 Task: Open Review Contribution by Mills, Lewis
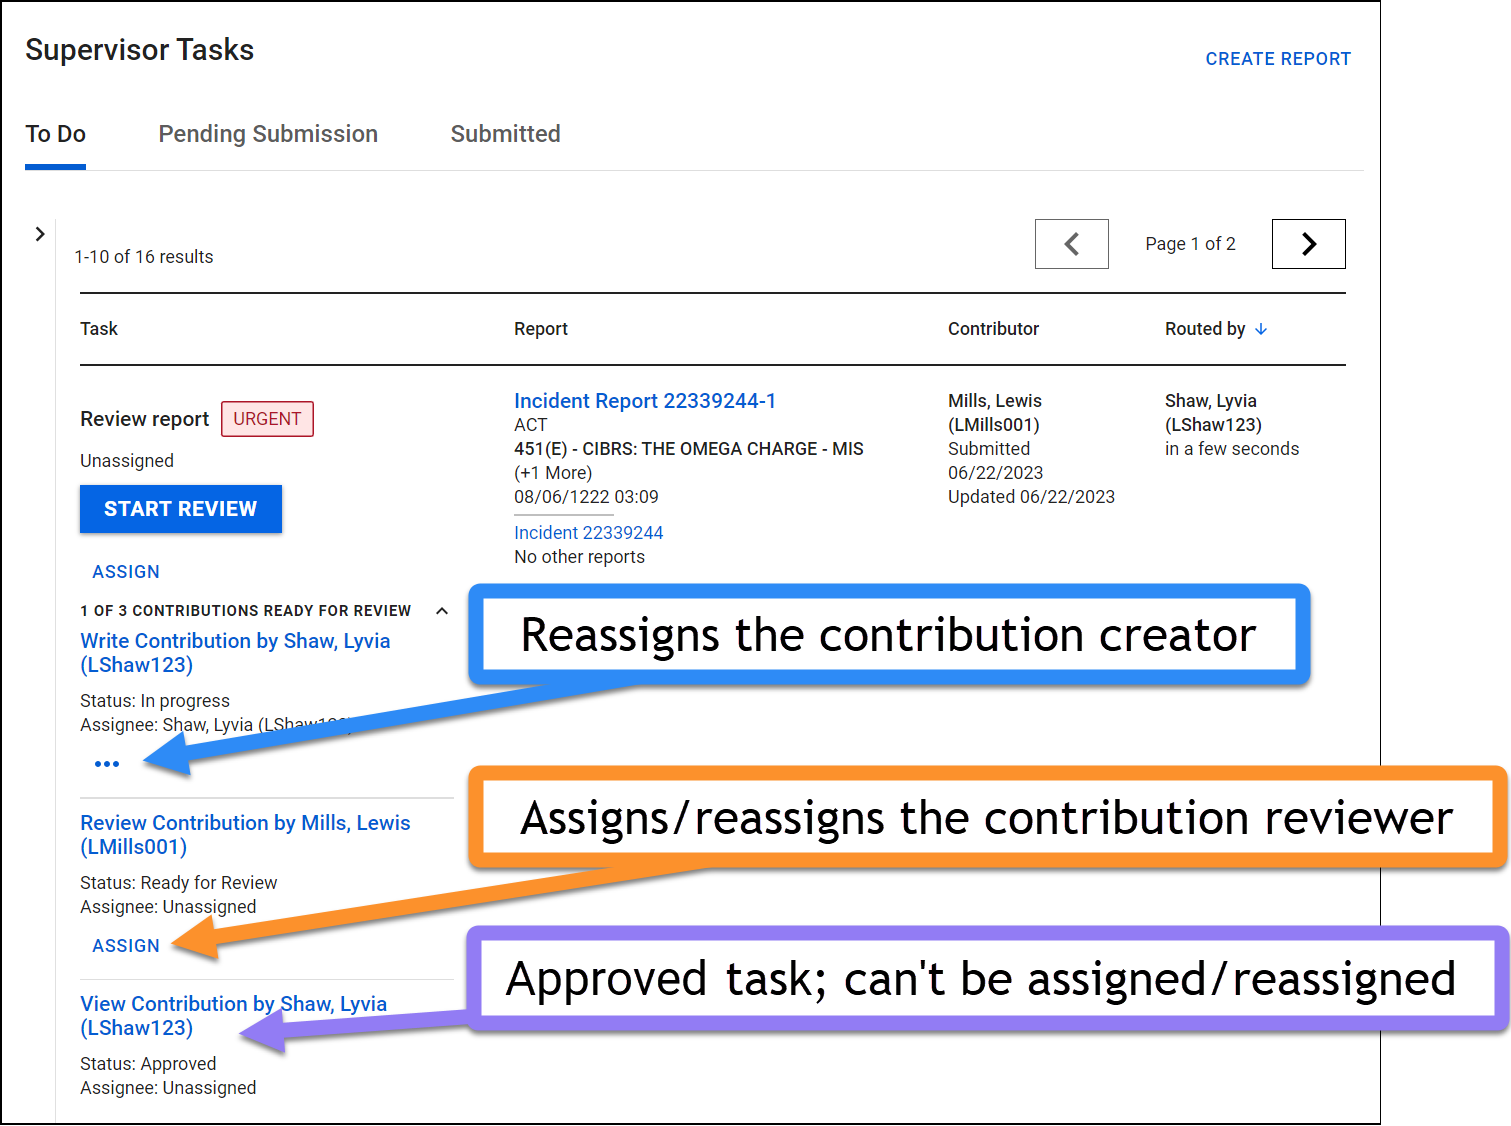coord(245,834)
